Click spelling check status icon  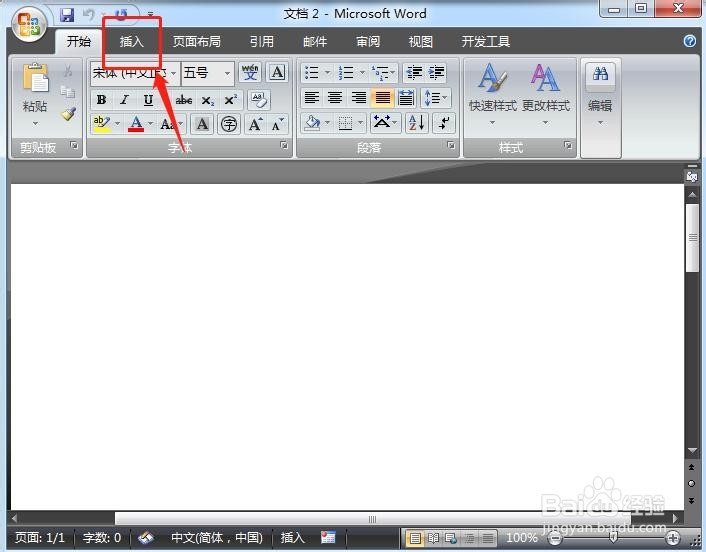(146, 537)
